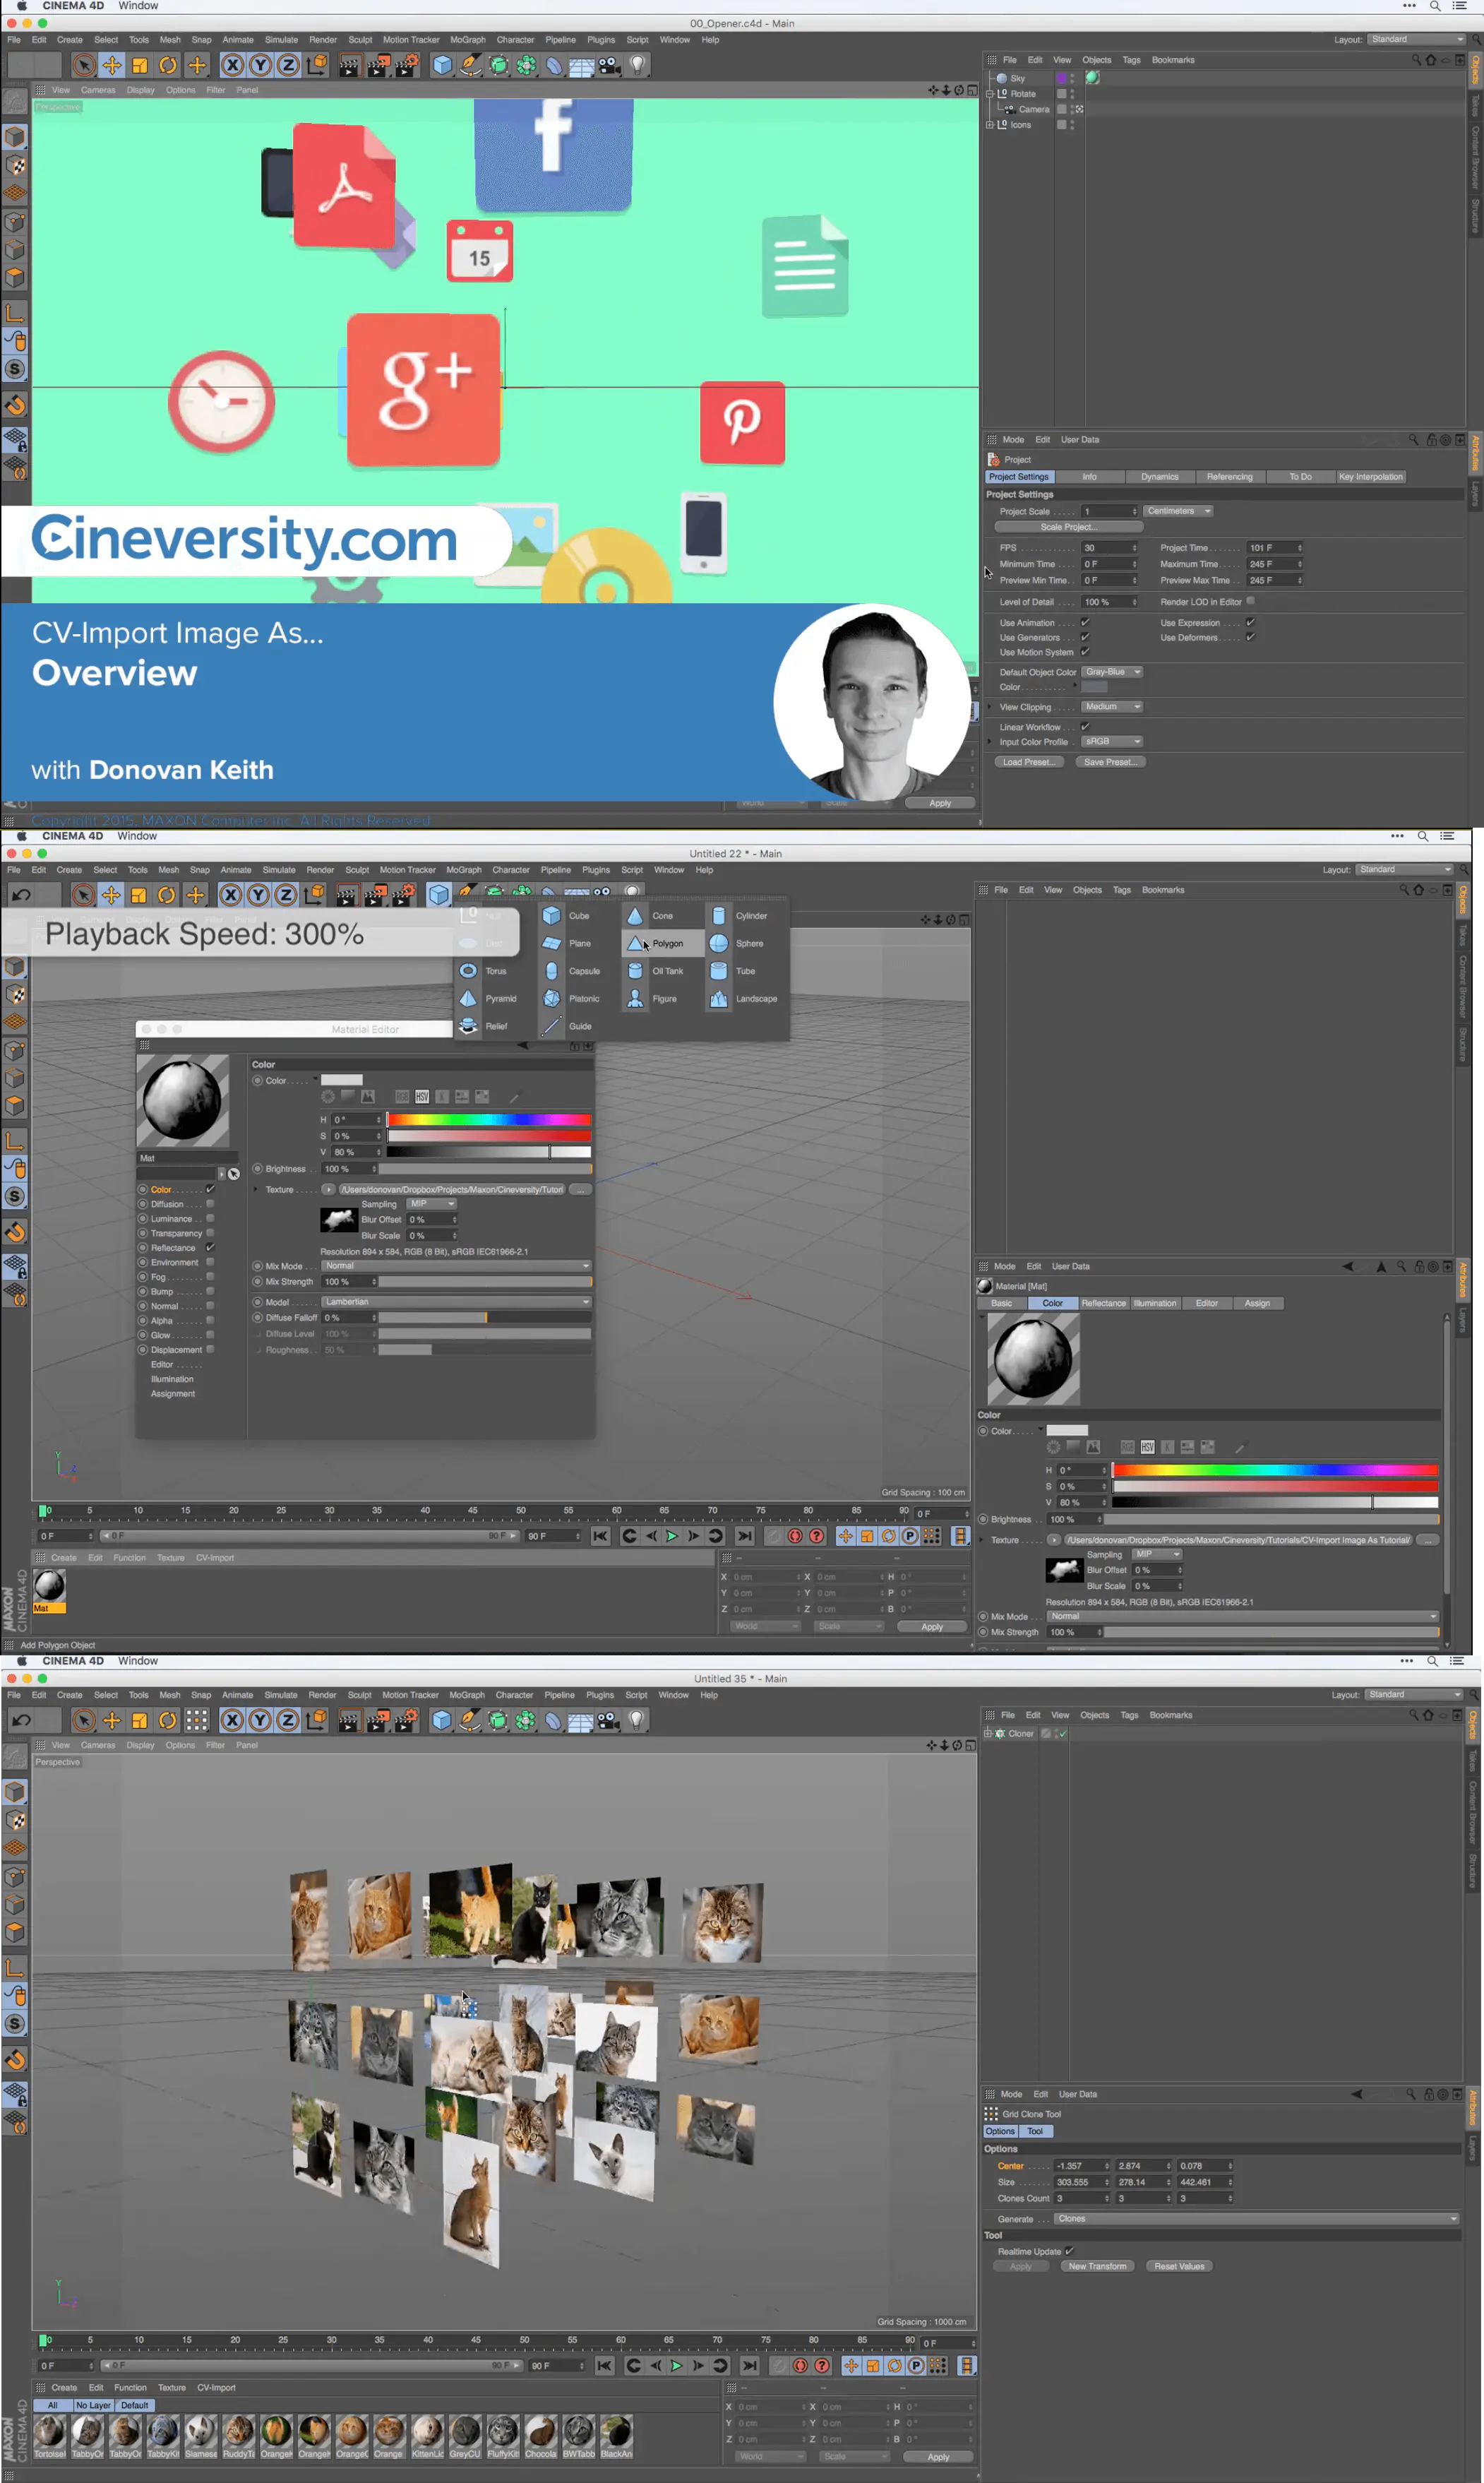1484x2483 pixels.
Task: Switch to Key Interpolation tab
Action: 1370,477
